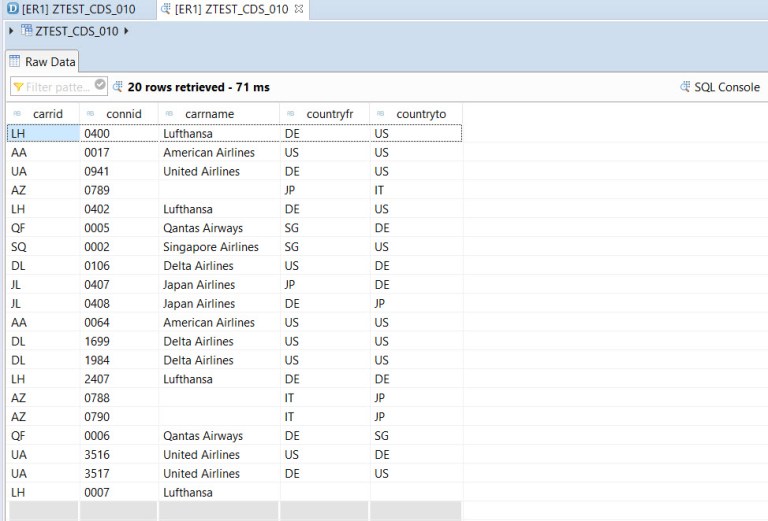The width and height of the screenshot is (768, 521).
Task: Click the SQL Console icon
Action: [685, 87]
